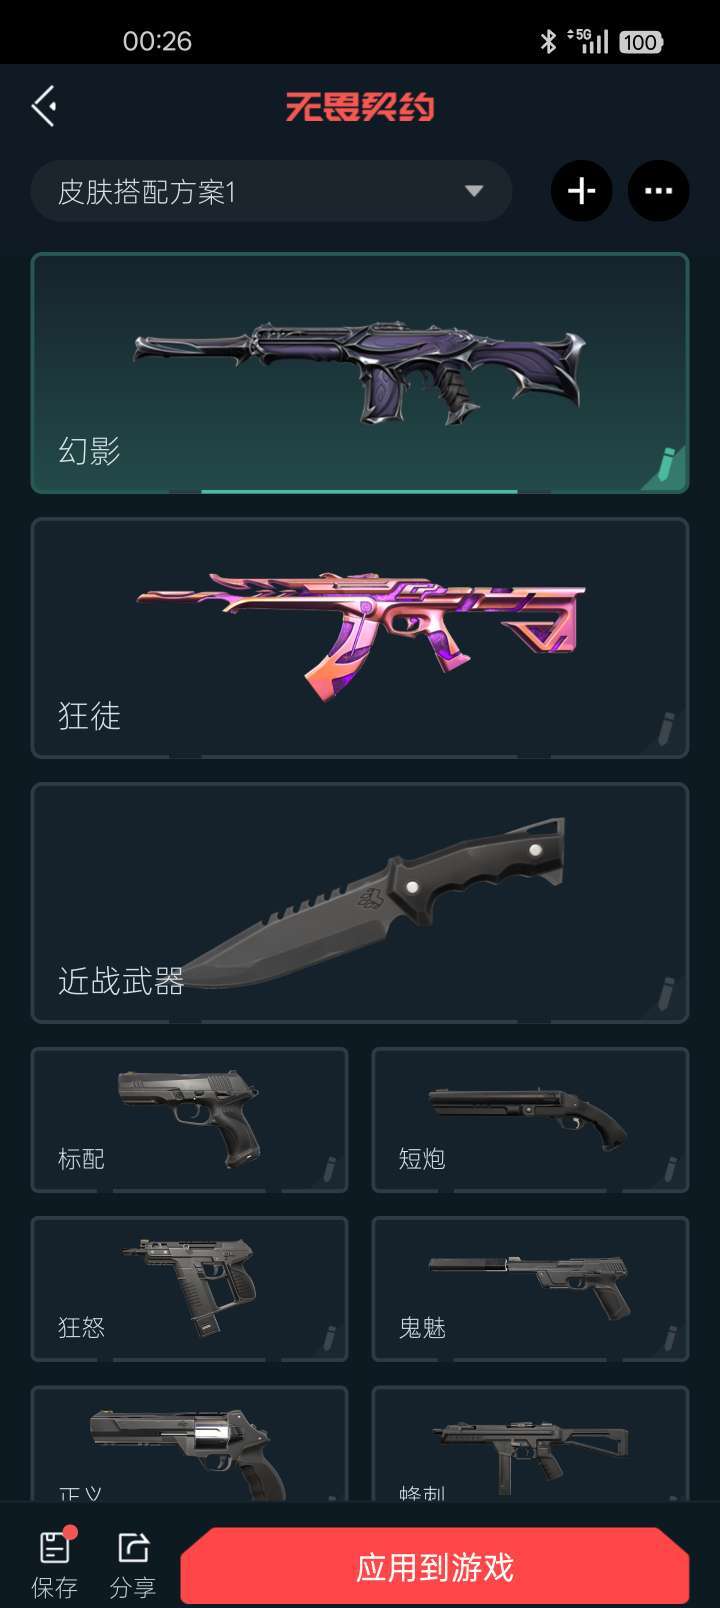Open the 蜂刺 submachine gun card
The image size is (720, 1608).
click(530, 1443)
